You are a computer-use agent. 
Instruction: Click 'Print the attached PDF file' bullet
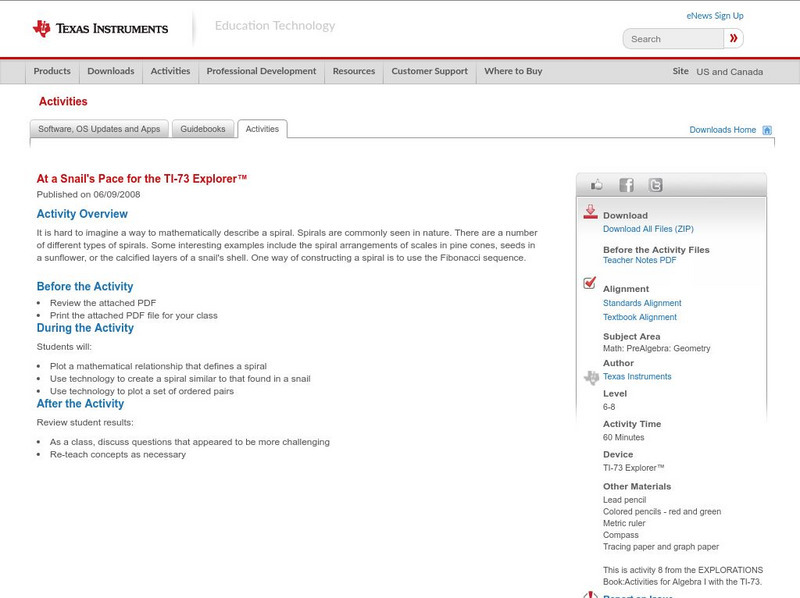[134, 316]
